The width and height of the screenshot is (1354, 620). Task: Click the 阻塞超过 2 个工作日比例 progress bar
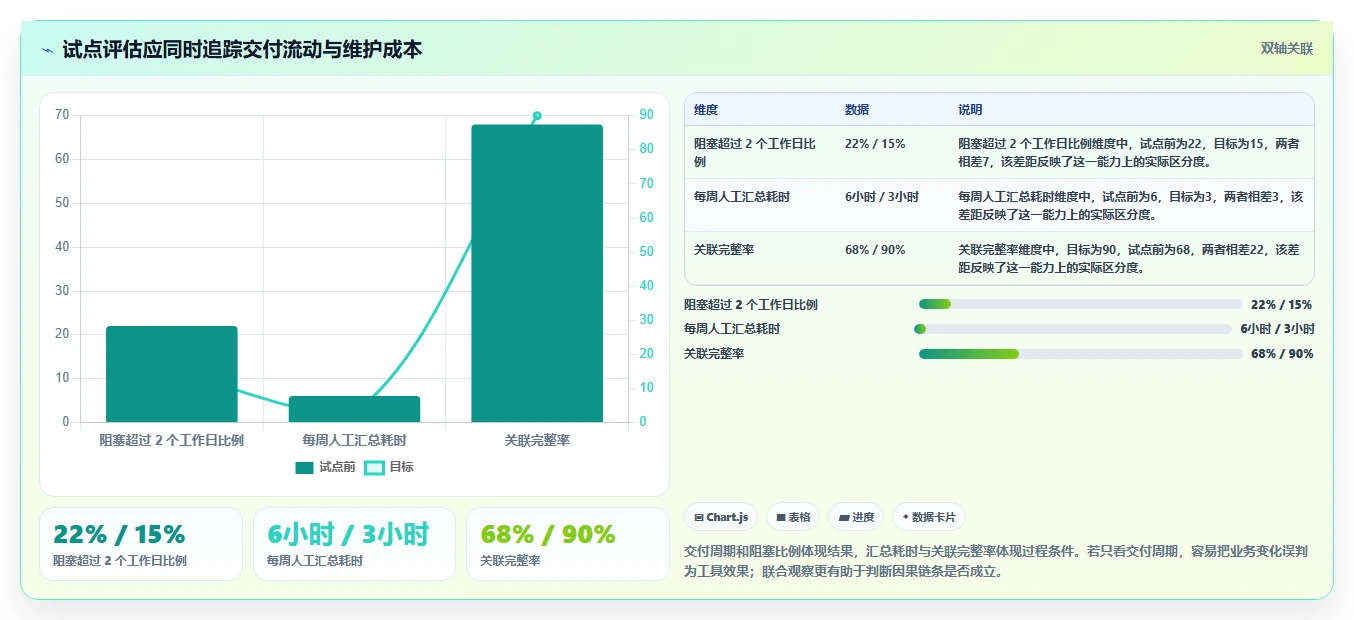coord(1080,304)
